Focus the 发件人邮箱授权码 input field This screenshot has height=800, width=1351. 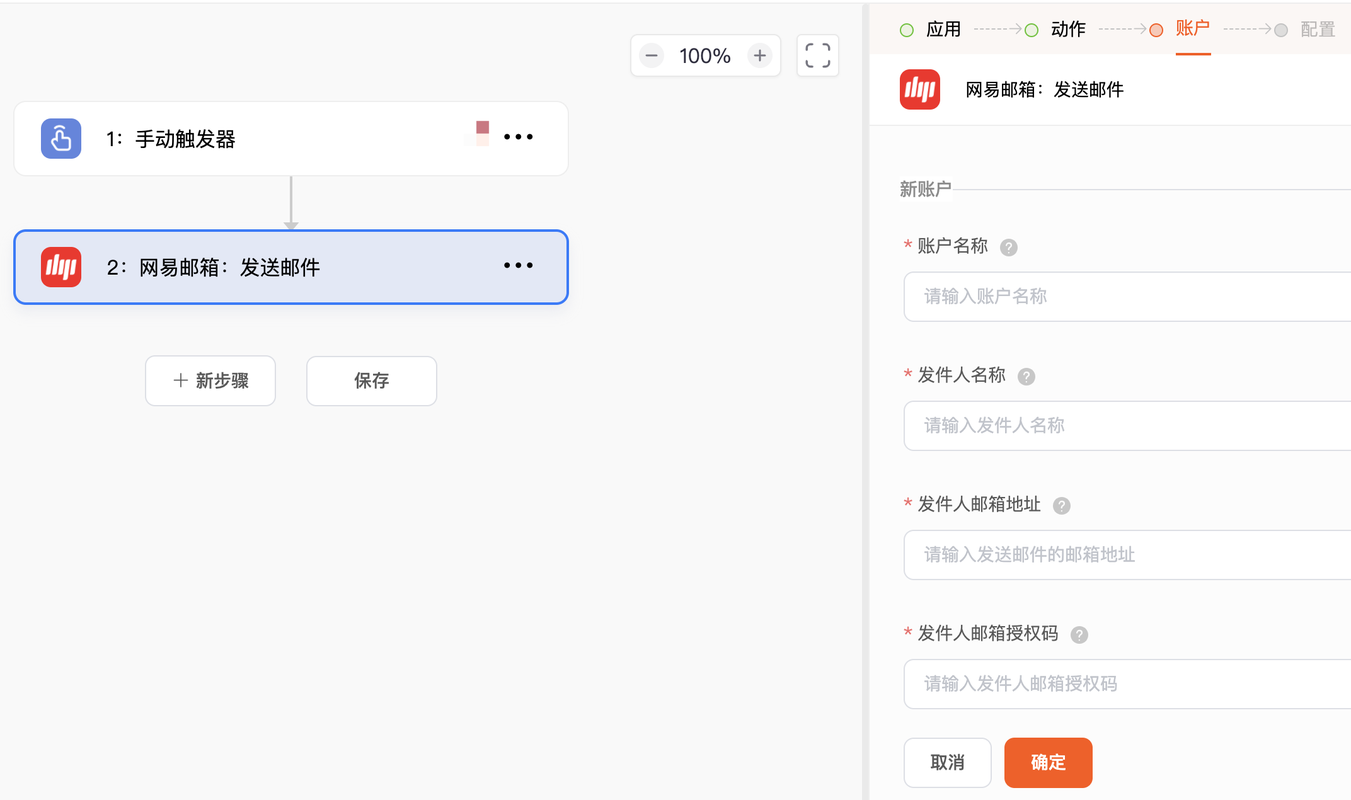pos(1127,683)
